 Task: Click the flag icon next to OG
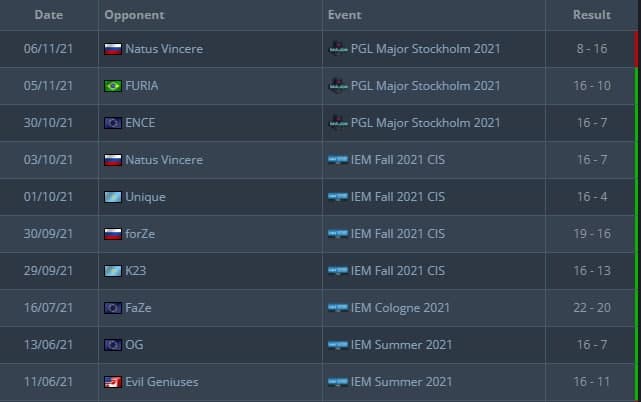pyautogui.click(x=113, y=345)
